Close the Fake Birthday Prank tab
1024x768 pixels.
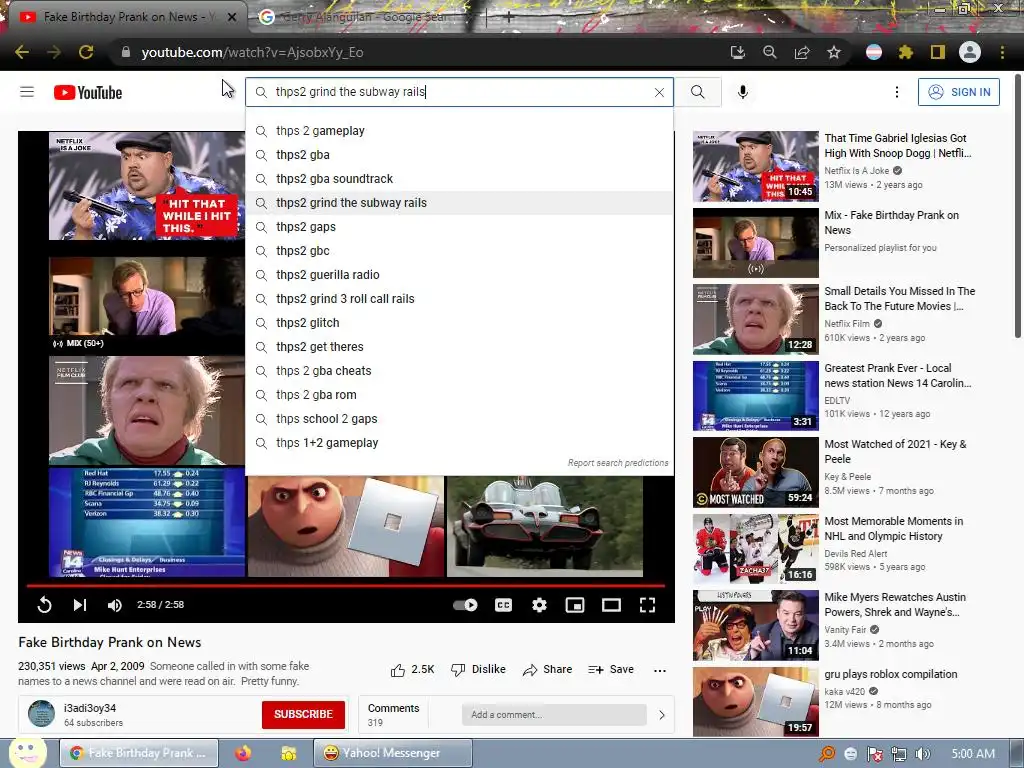pyautogui.click(x=232, y=17)
